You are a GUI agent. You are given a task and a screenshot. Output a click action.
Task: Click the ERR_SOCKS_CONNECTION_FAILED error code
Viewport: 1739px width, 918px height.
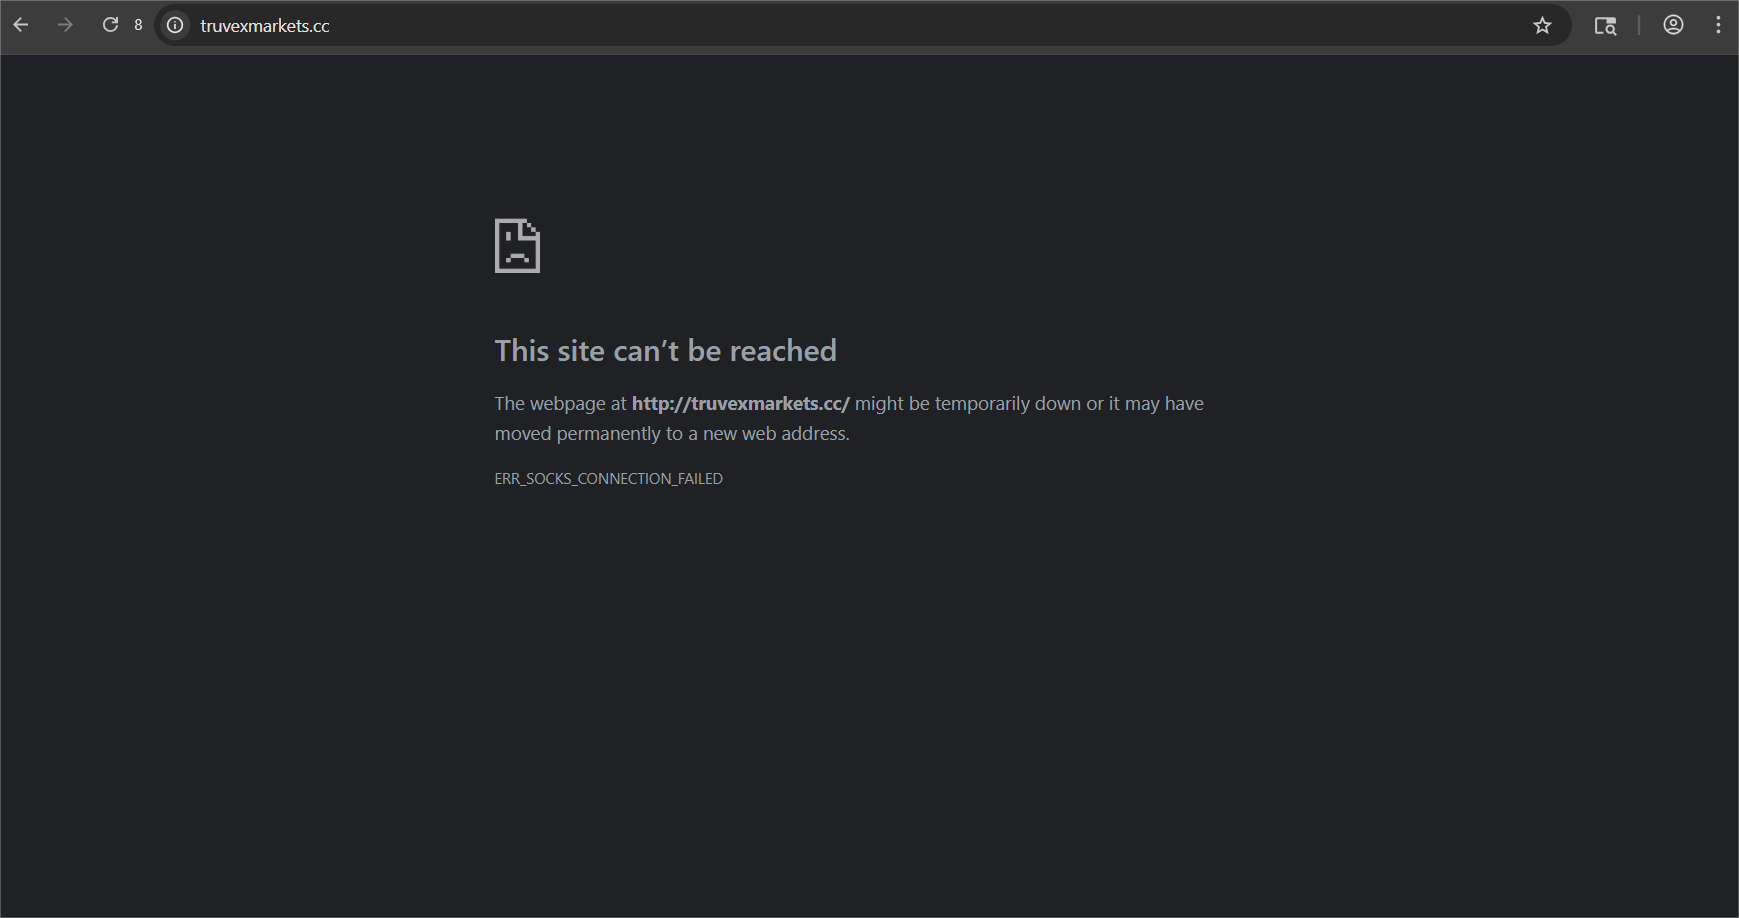[608, 479]
